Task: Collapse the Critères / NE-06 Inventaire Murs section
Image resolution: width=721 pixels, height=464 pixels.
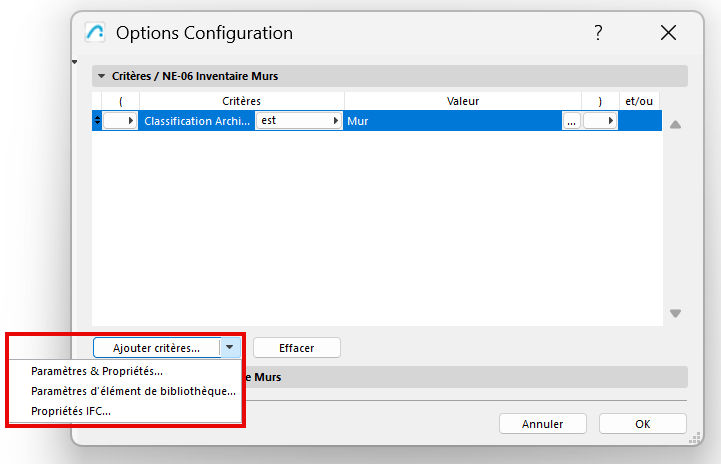Action: (101, 76)
